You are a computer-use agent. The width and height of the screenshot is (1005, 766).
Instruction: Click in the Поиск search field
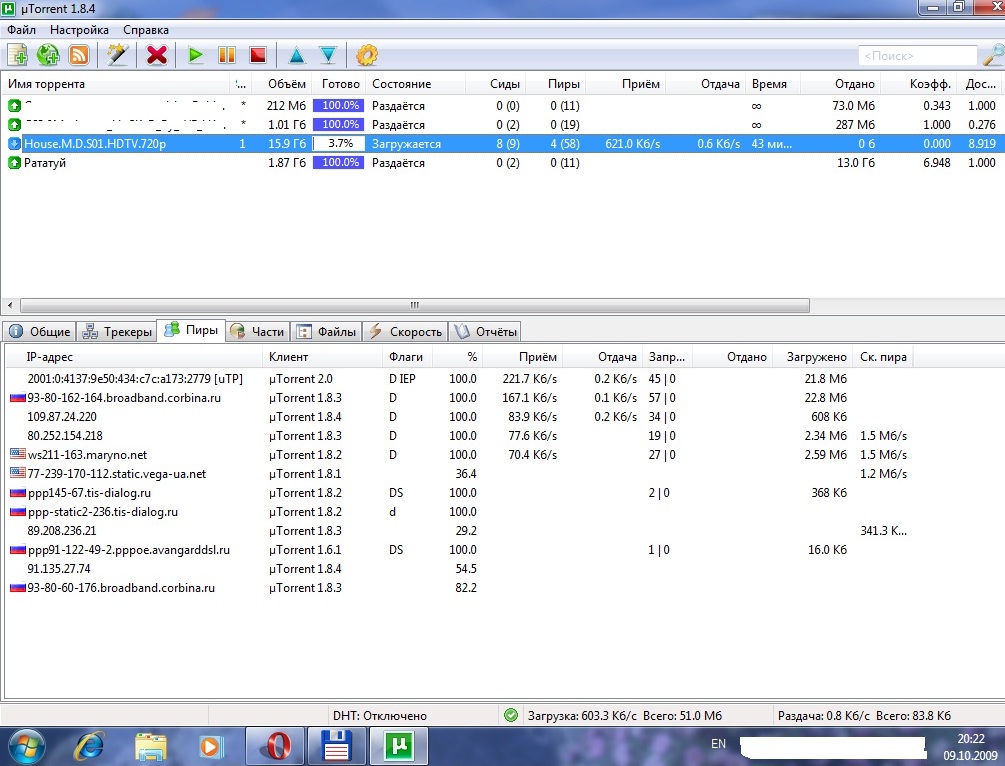917,56
